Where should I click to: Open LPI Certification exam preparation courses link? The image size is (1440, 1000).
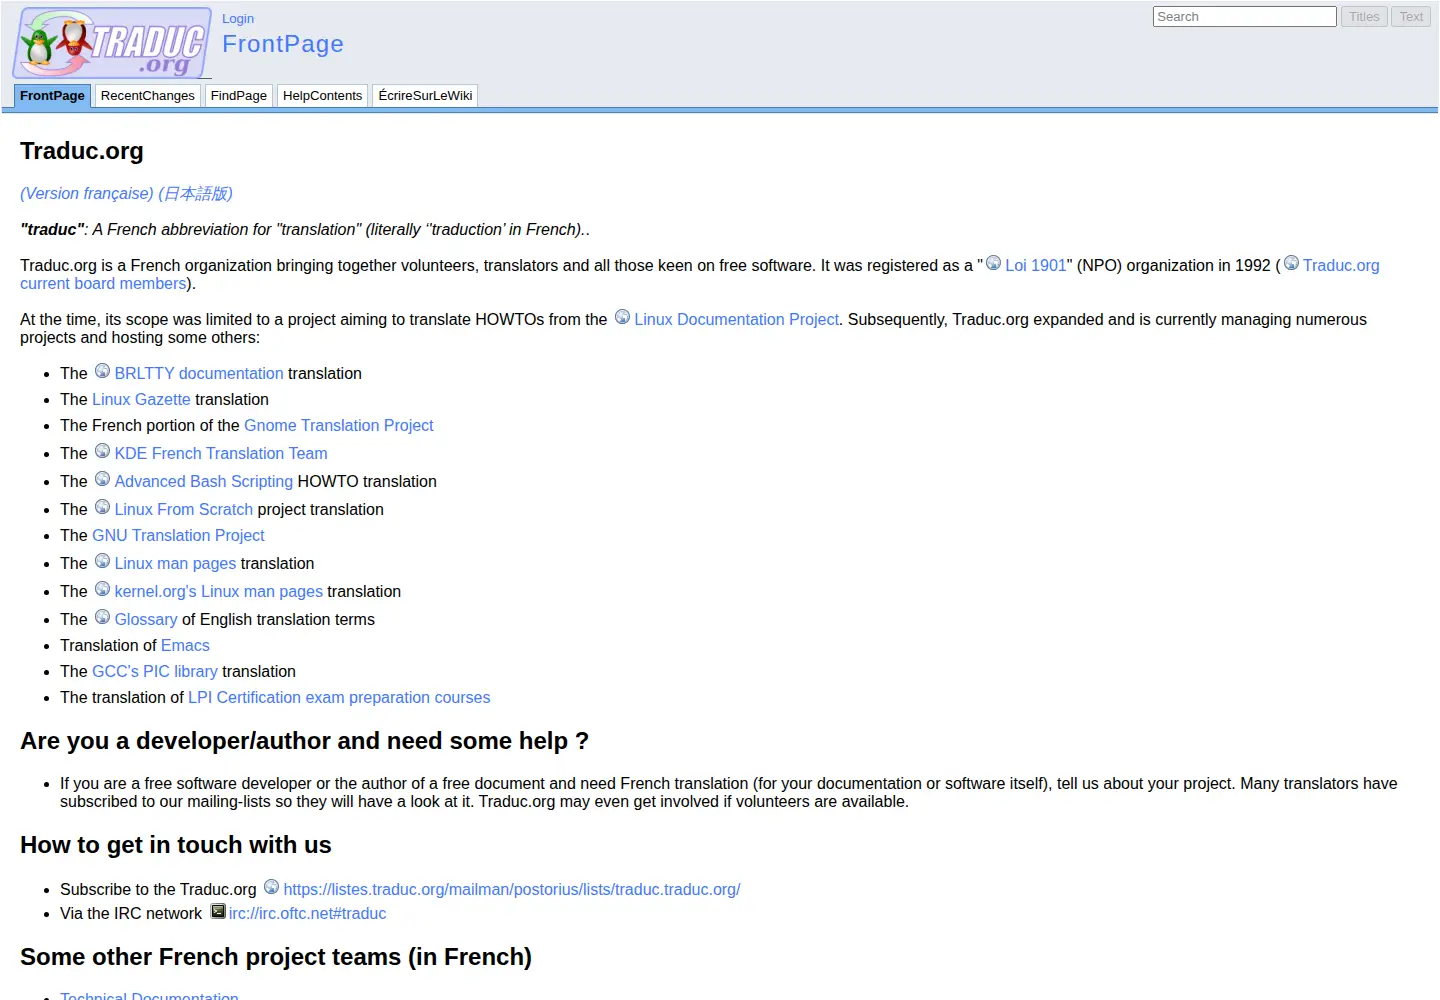[x=339, y=698]
